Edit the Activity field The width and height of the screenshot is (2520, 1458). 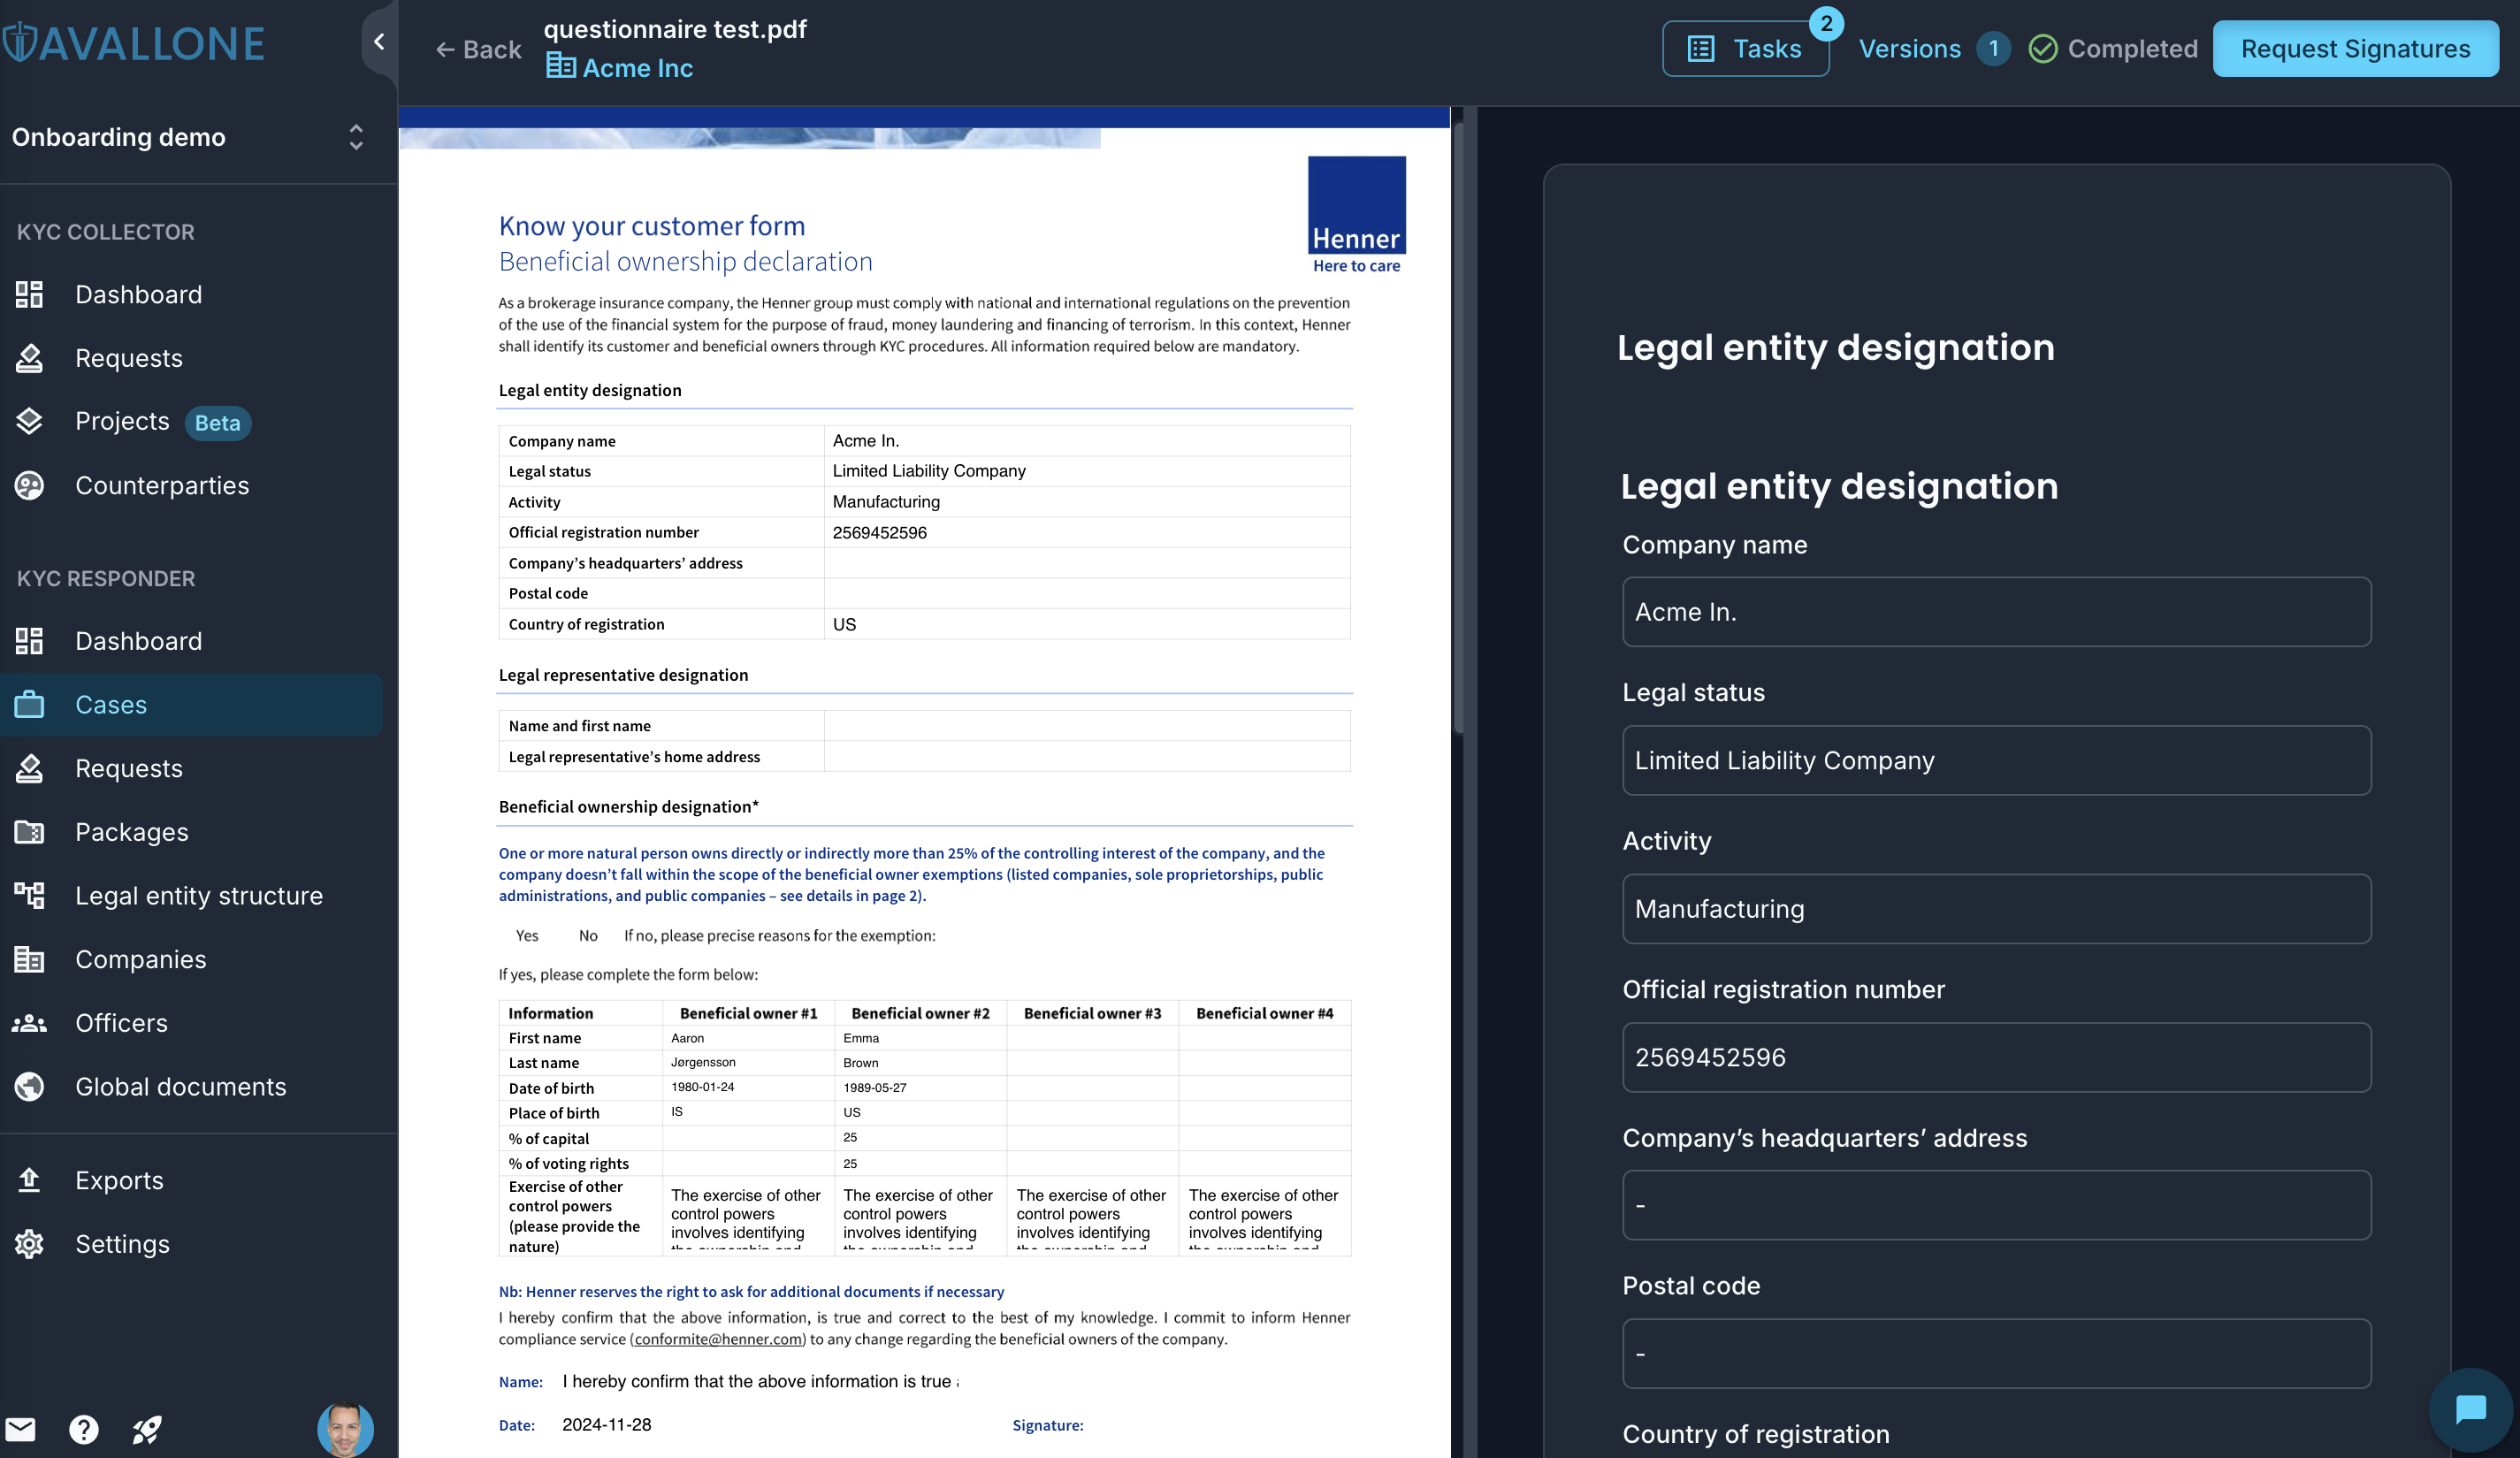point(1996,909)
